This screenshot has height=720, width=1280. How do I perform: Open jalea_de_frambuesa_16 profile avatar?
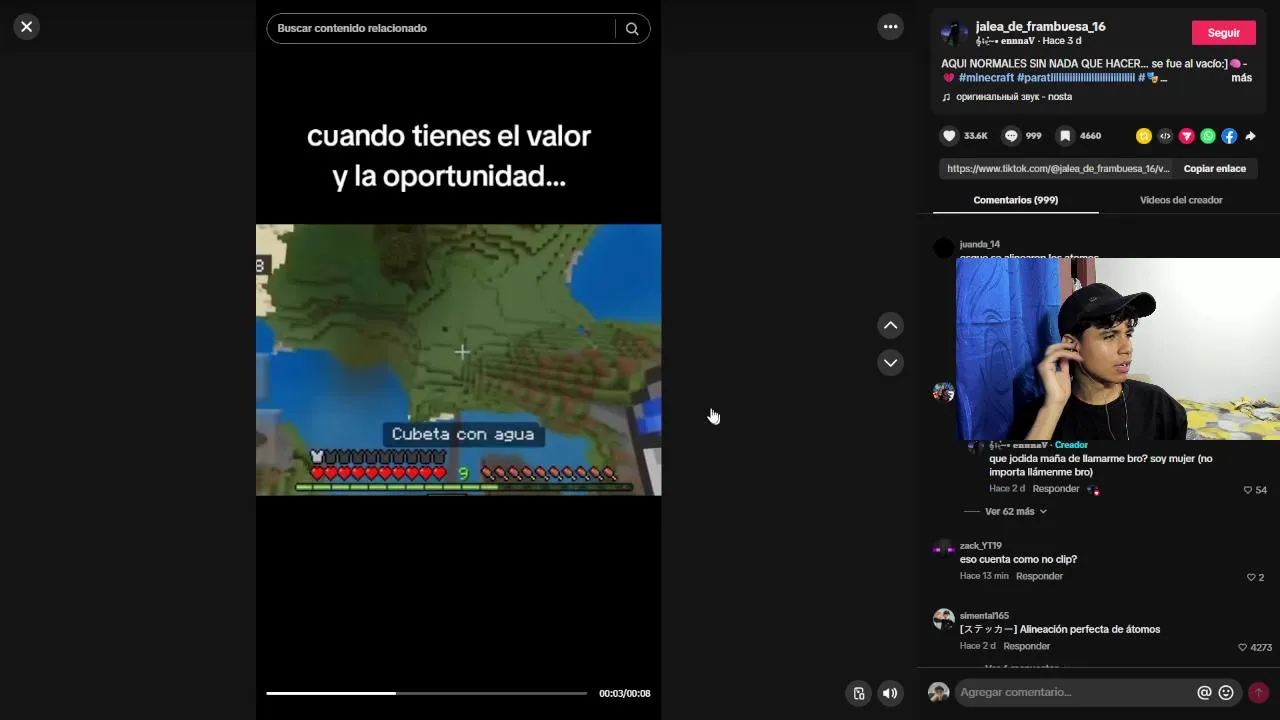pos(954,33)
